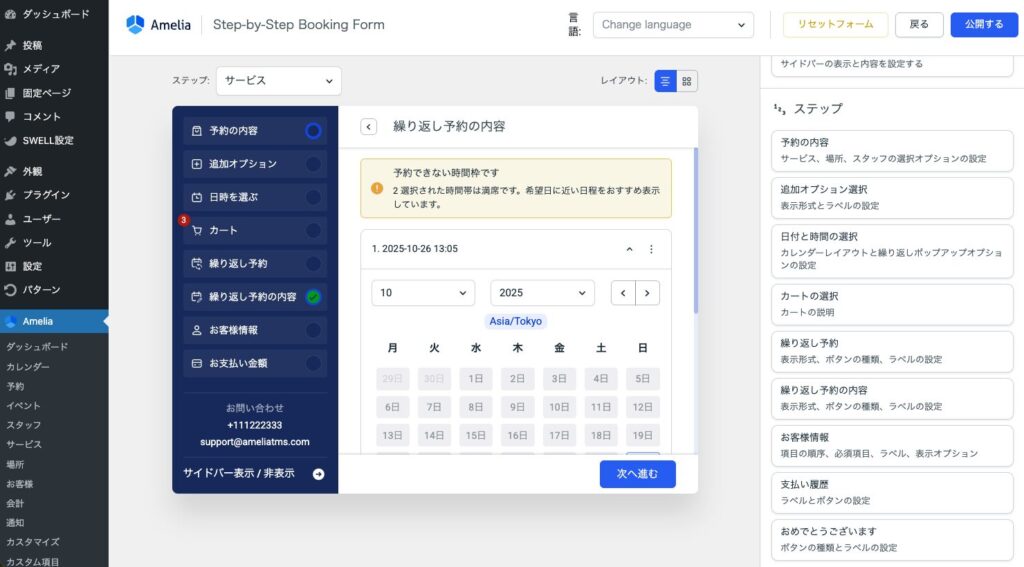This screenshot has height=567, width=1024.
Task: Select the 予約の内容 step radio indicator
Action: (x=313, y=131)
